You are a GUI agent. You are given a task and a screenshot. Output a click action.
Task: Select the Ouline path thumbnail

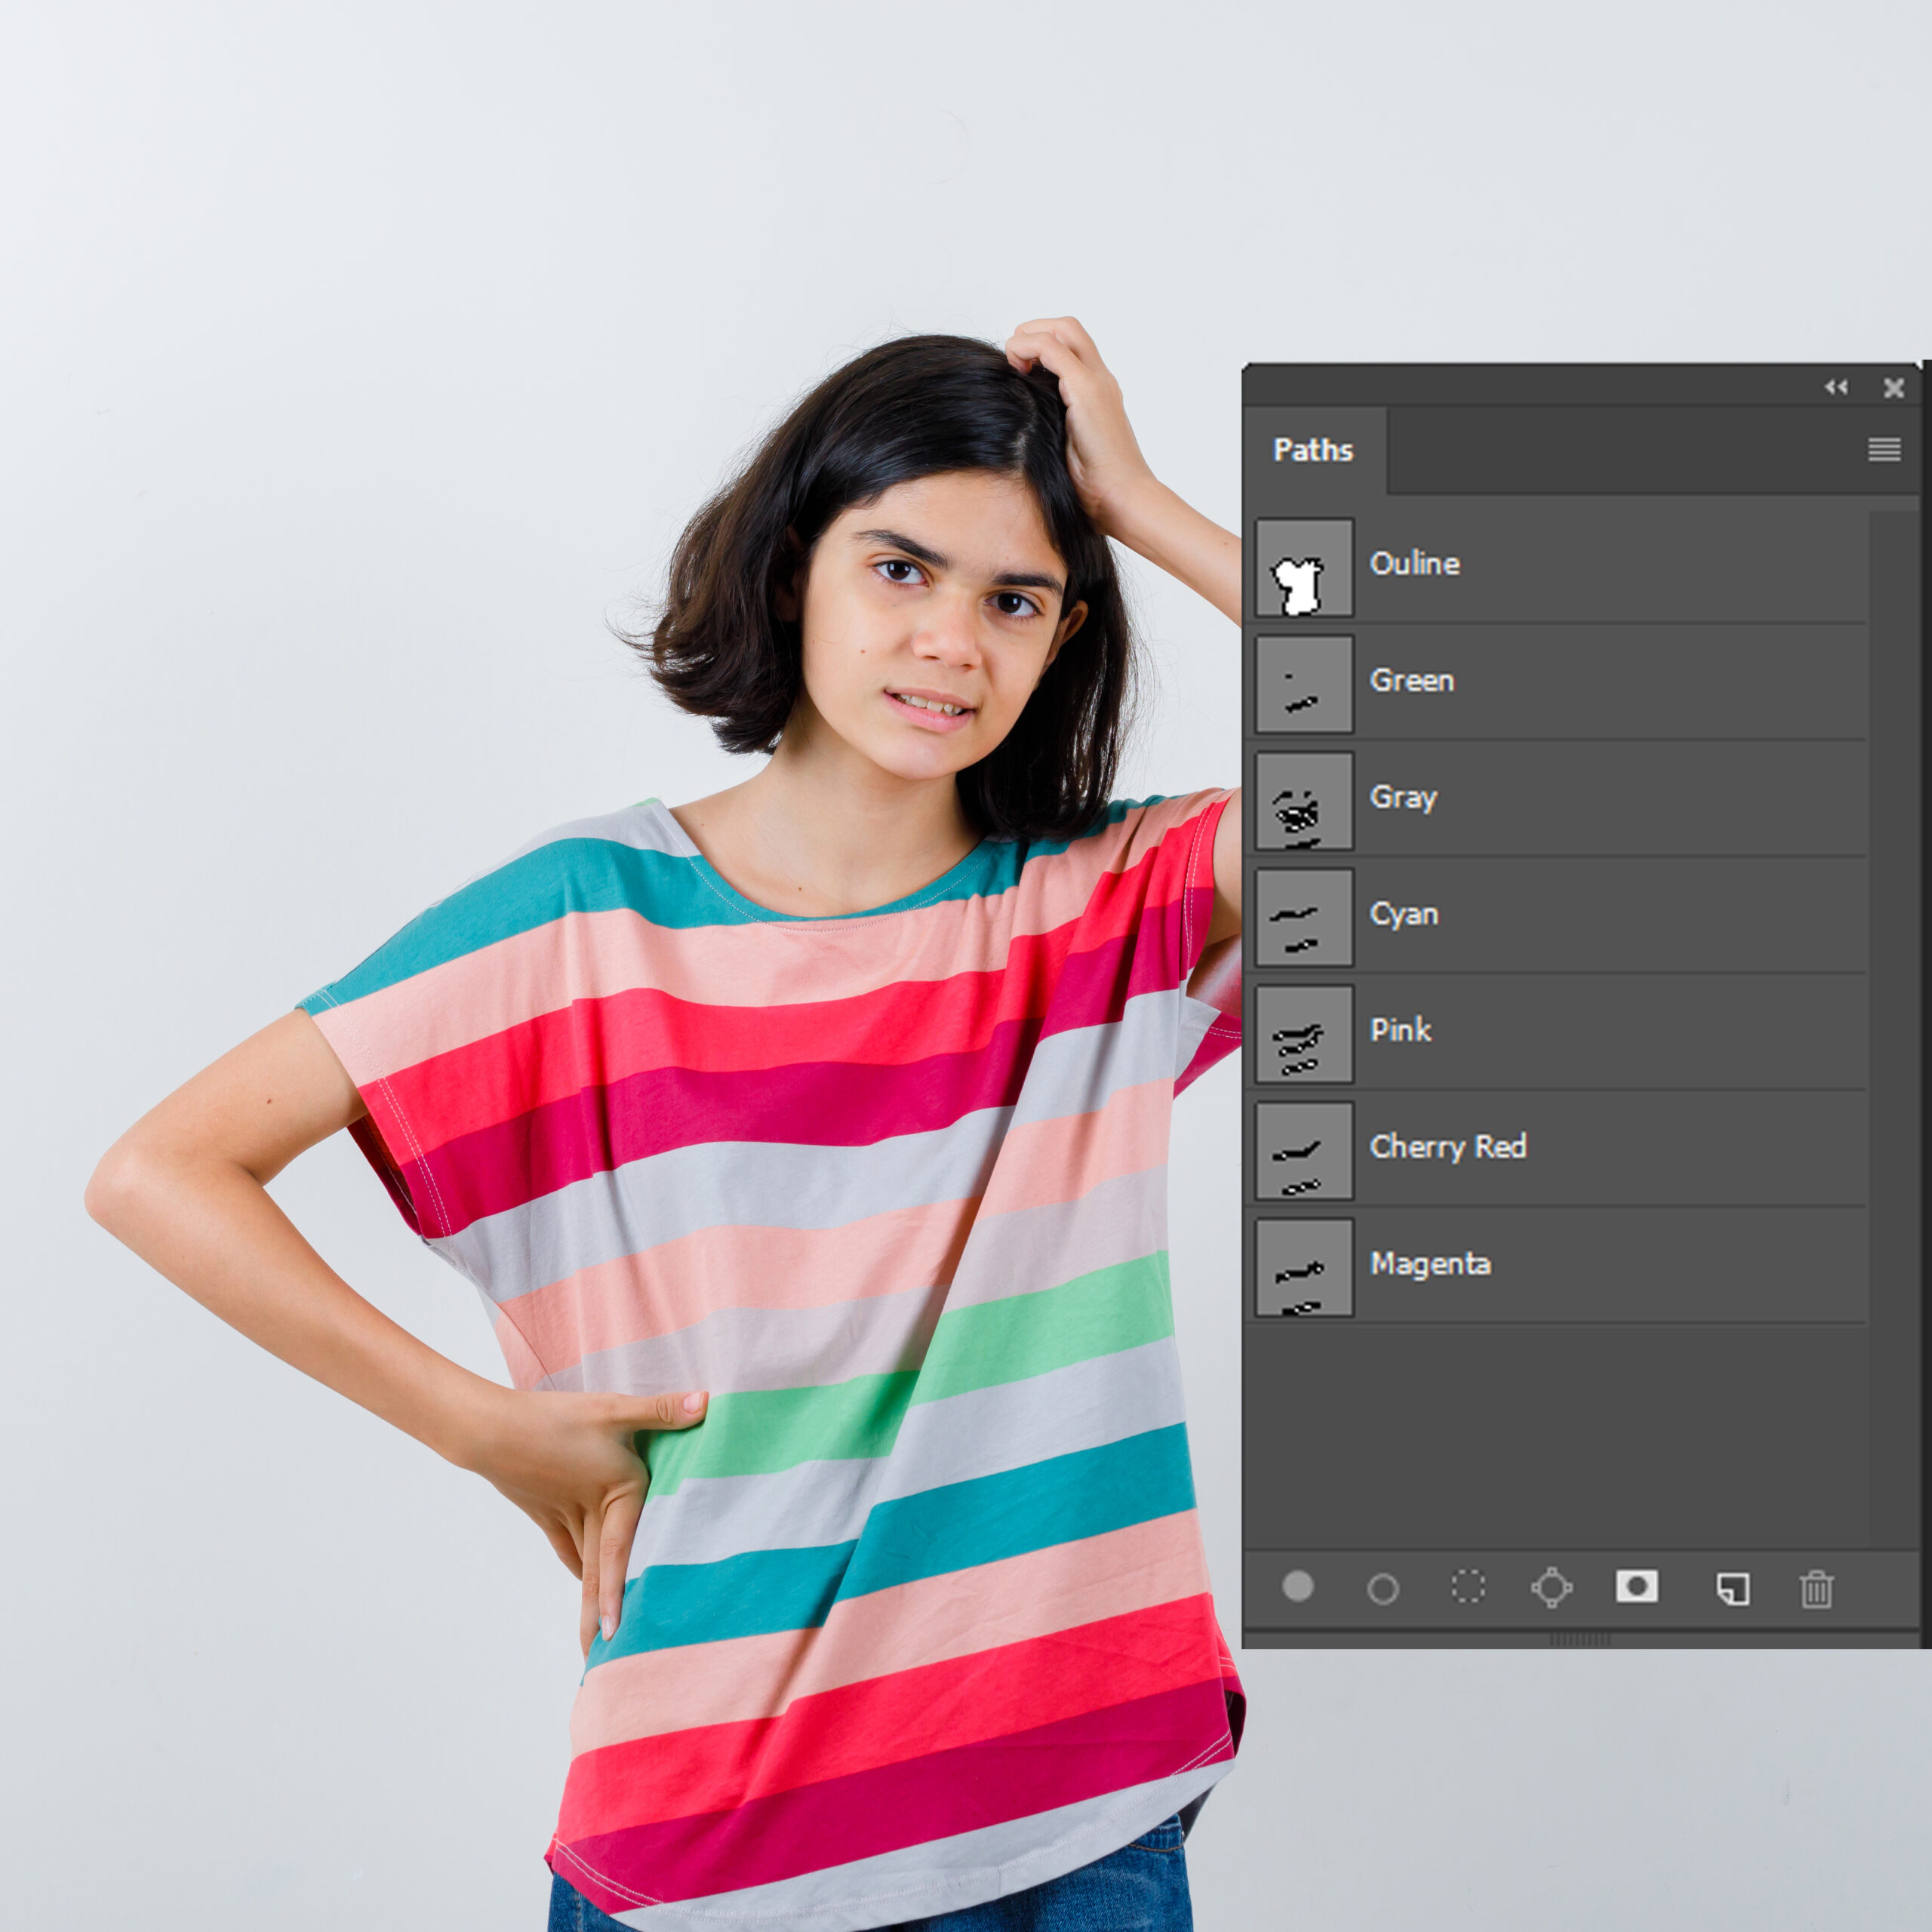coord(1304,567)
